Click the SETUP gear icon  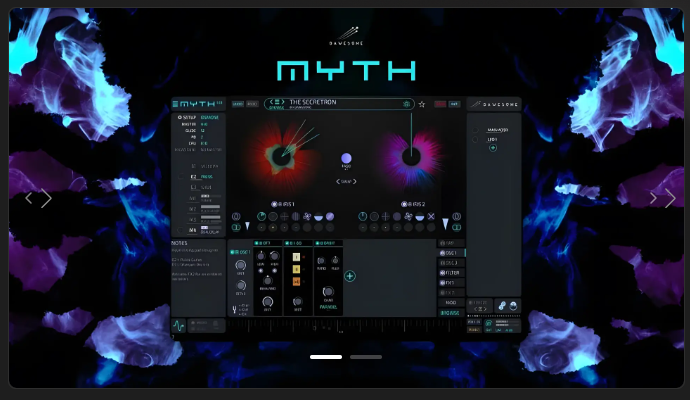[x=180, y=117]
